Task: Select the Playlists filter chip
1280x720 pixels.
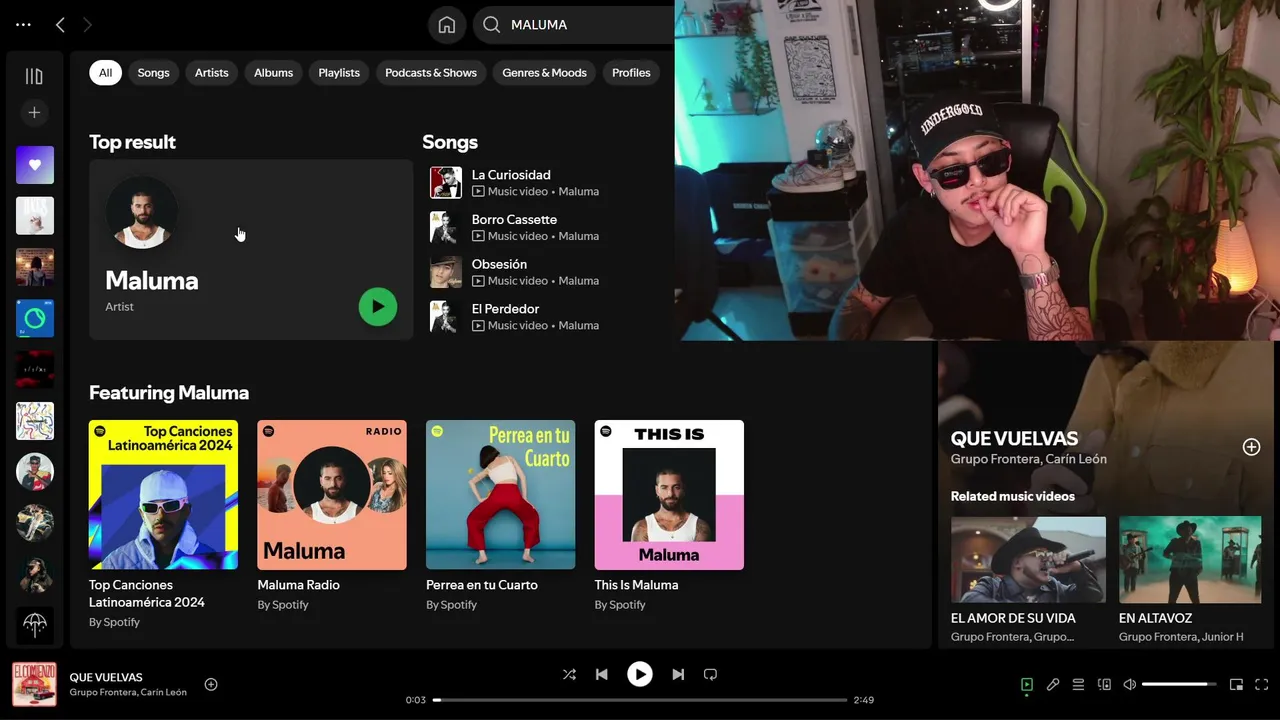Action: (x=339, y=73)
